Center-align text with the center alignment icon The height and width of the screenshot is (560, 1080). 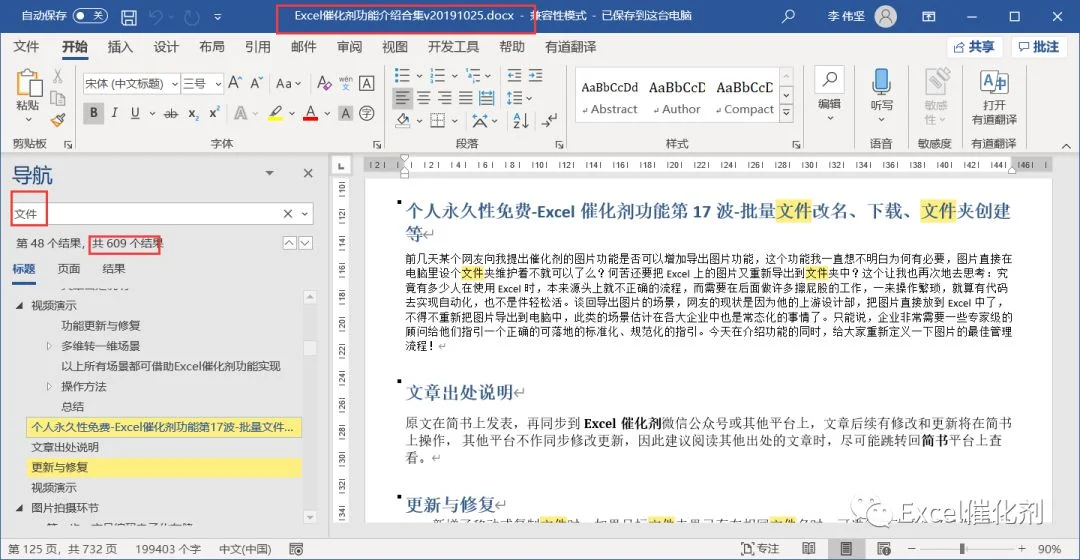[424, 98]
